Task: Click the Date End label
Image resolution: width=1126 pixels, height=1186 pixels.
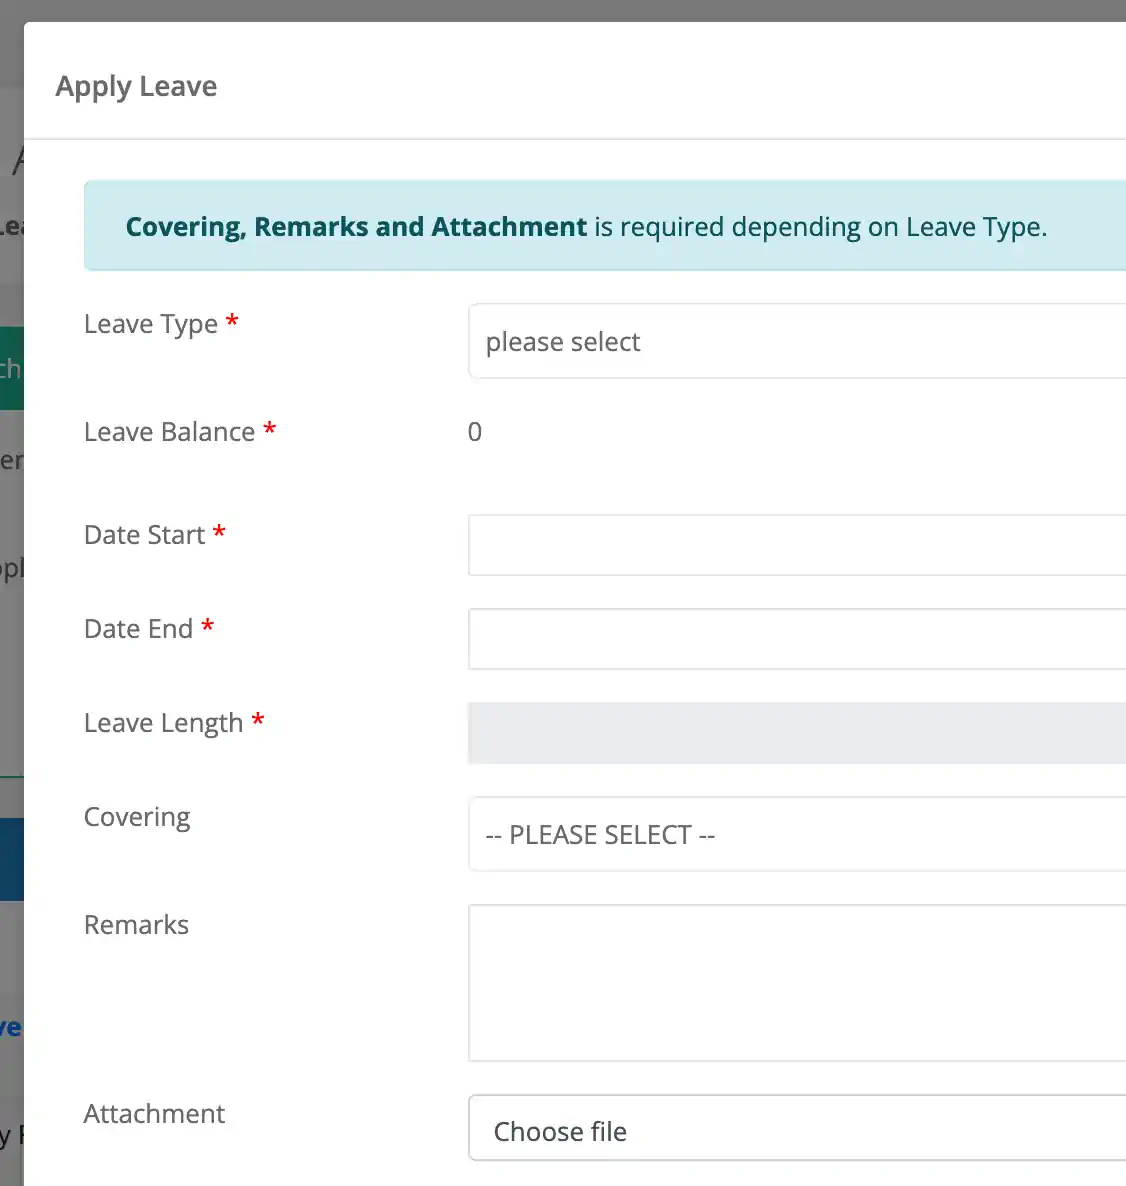Action: click(x=138, y=629)
